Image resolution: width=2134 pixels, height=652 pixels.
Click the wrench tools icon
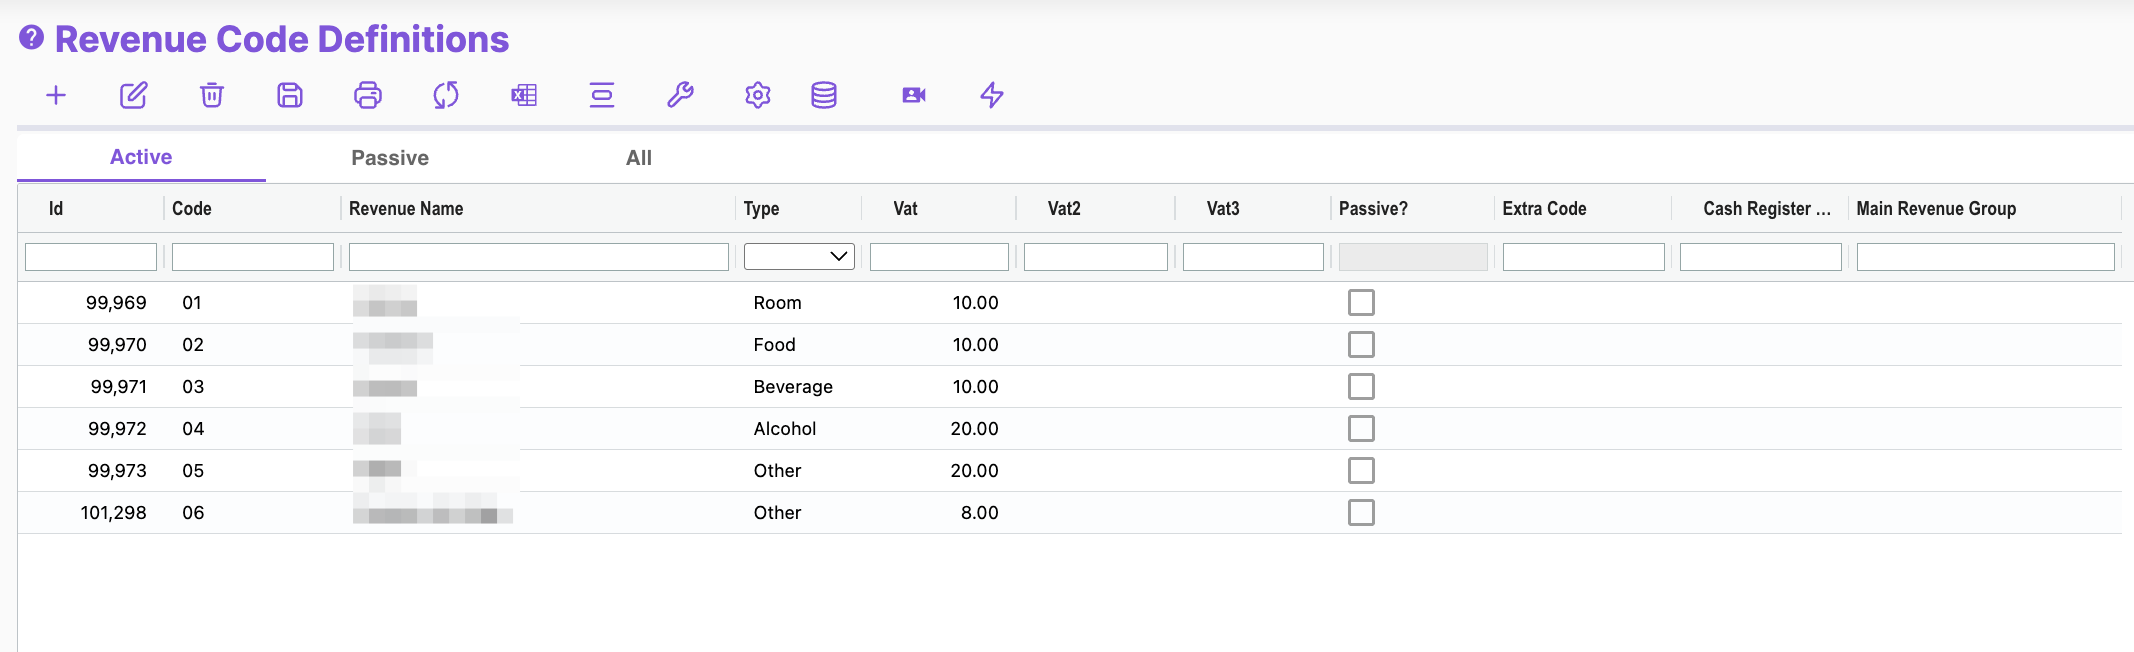pos(680,95)
